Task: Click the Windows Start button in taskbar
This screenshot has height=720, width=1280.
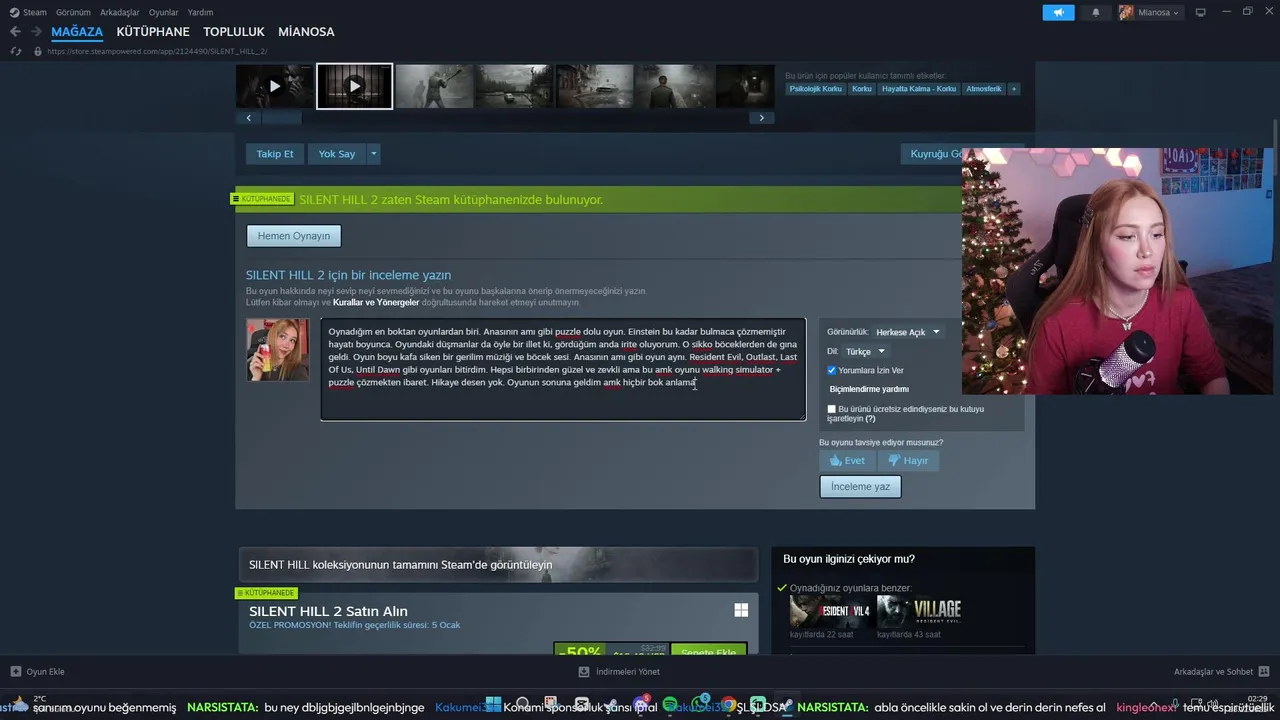Action: [x=493, y=705]
